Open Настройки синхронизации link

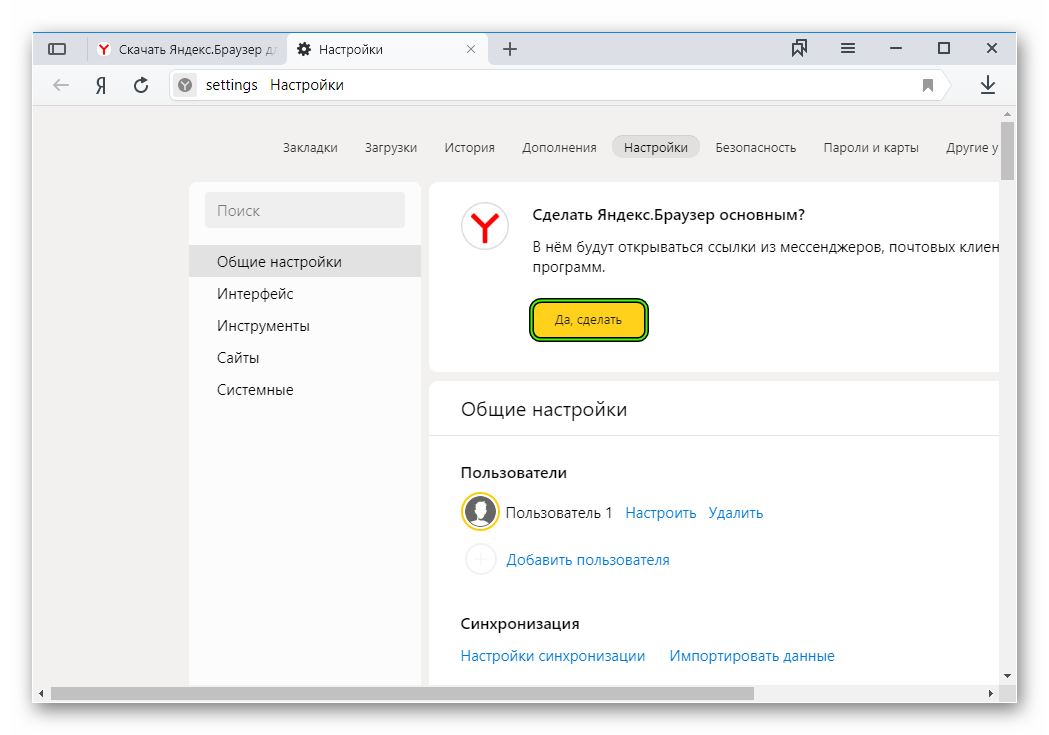553,656
